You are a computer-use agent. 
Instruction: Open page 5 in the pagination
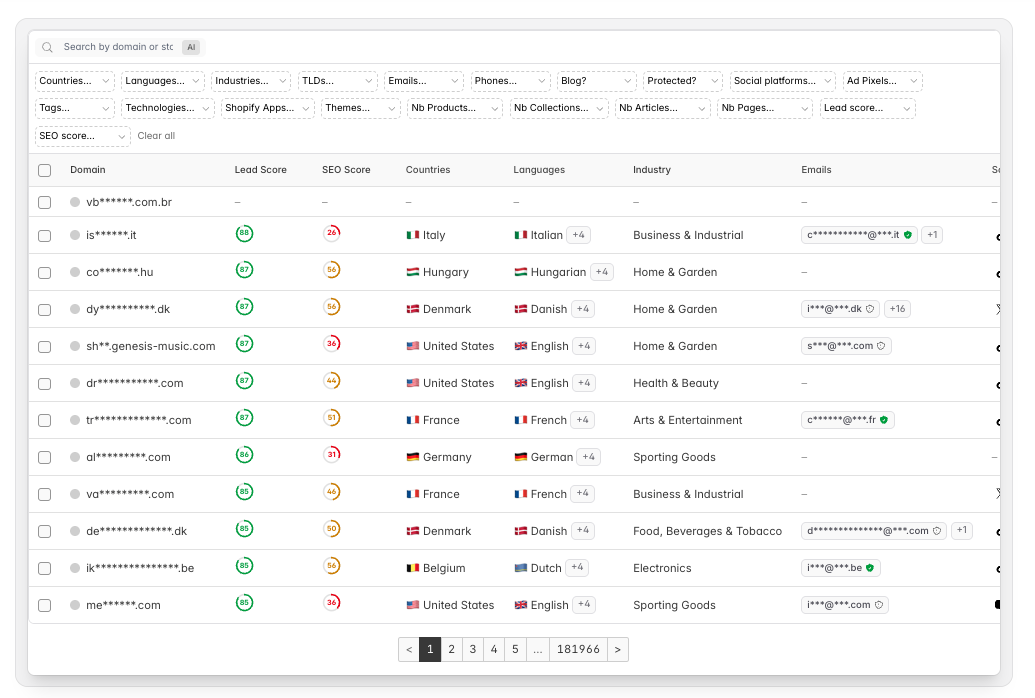(515, 649)
